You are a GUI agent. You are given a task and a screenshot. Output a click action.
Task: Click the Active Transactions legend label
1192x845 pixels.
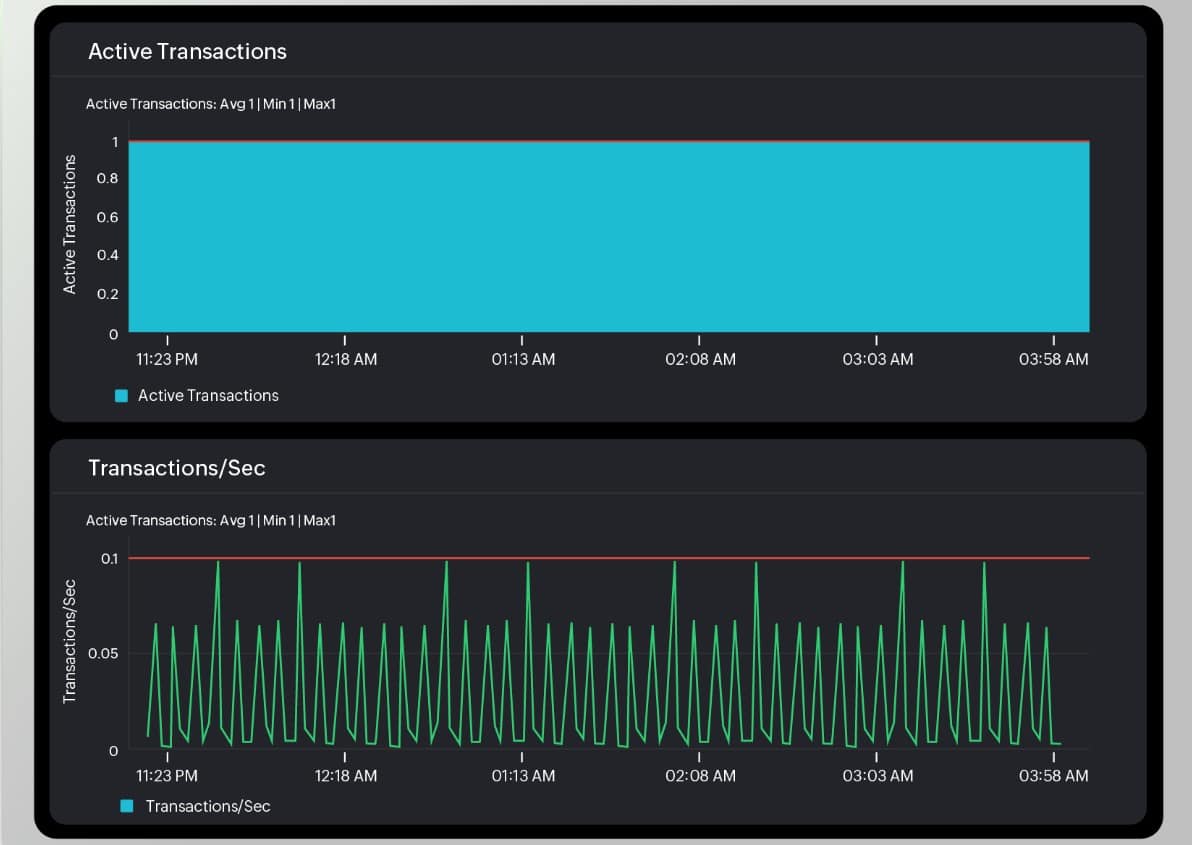tap(208, 395)
